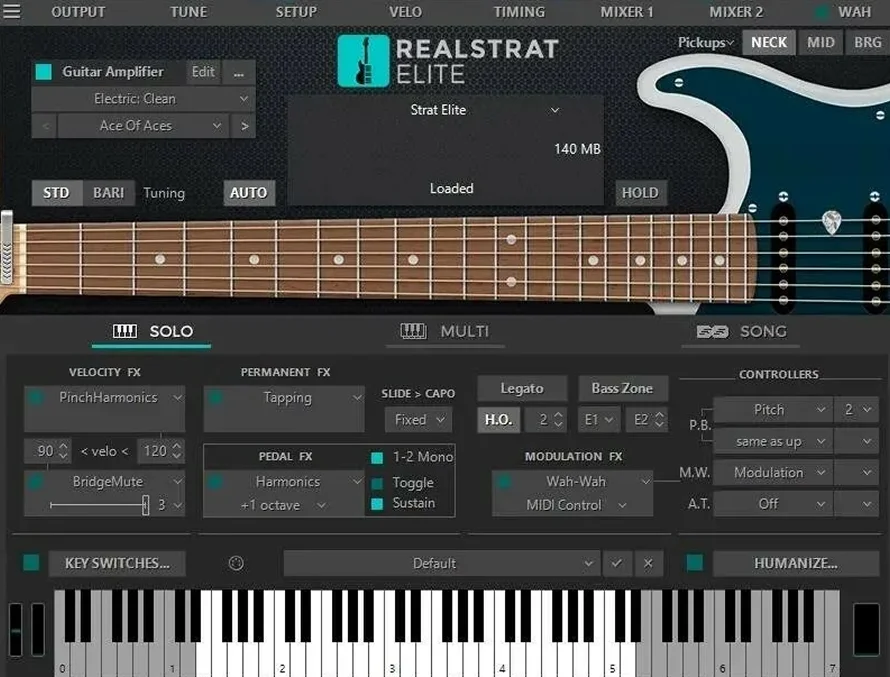Toggle the Guitar Amplifier power square

click(44, 72)
